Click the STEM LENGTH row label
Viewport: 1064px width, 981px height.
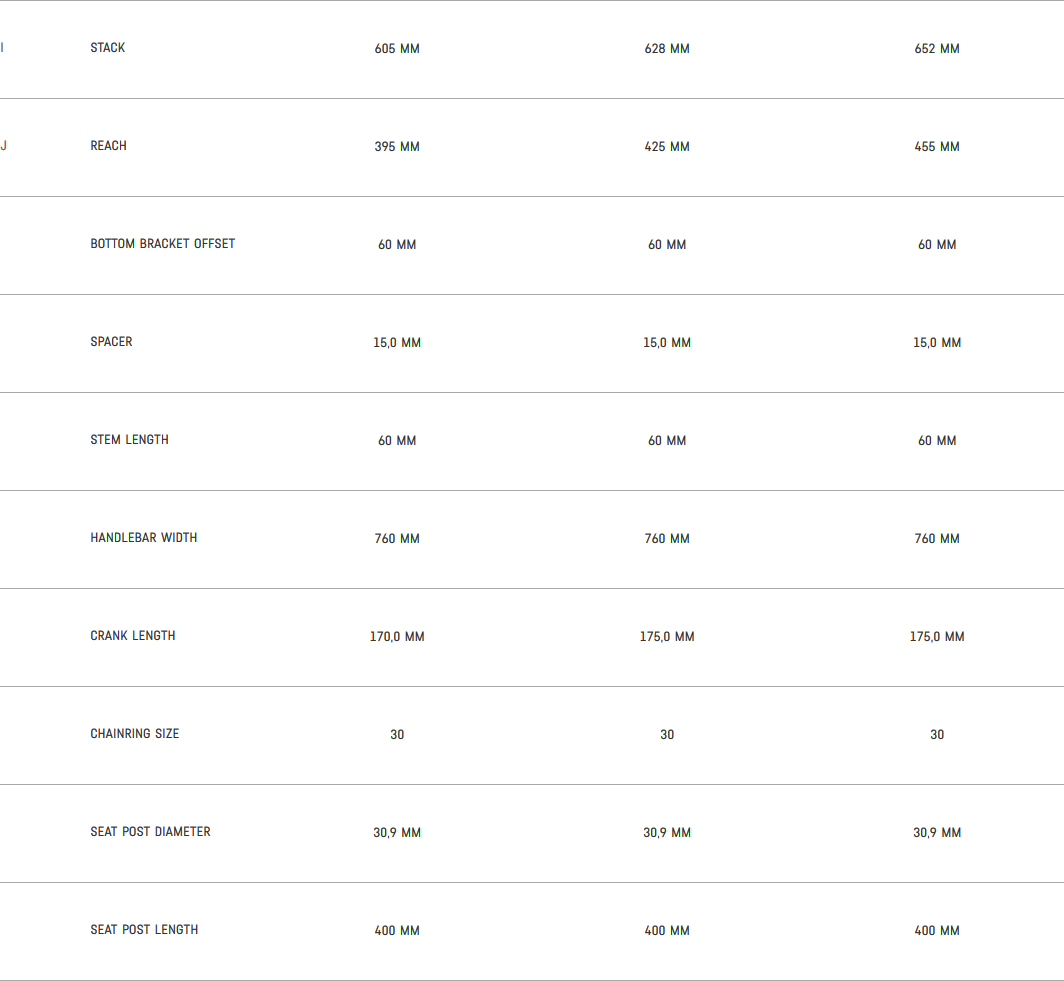pyautogui.click(x=130, y=440)
